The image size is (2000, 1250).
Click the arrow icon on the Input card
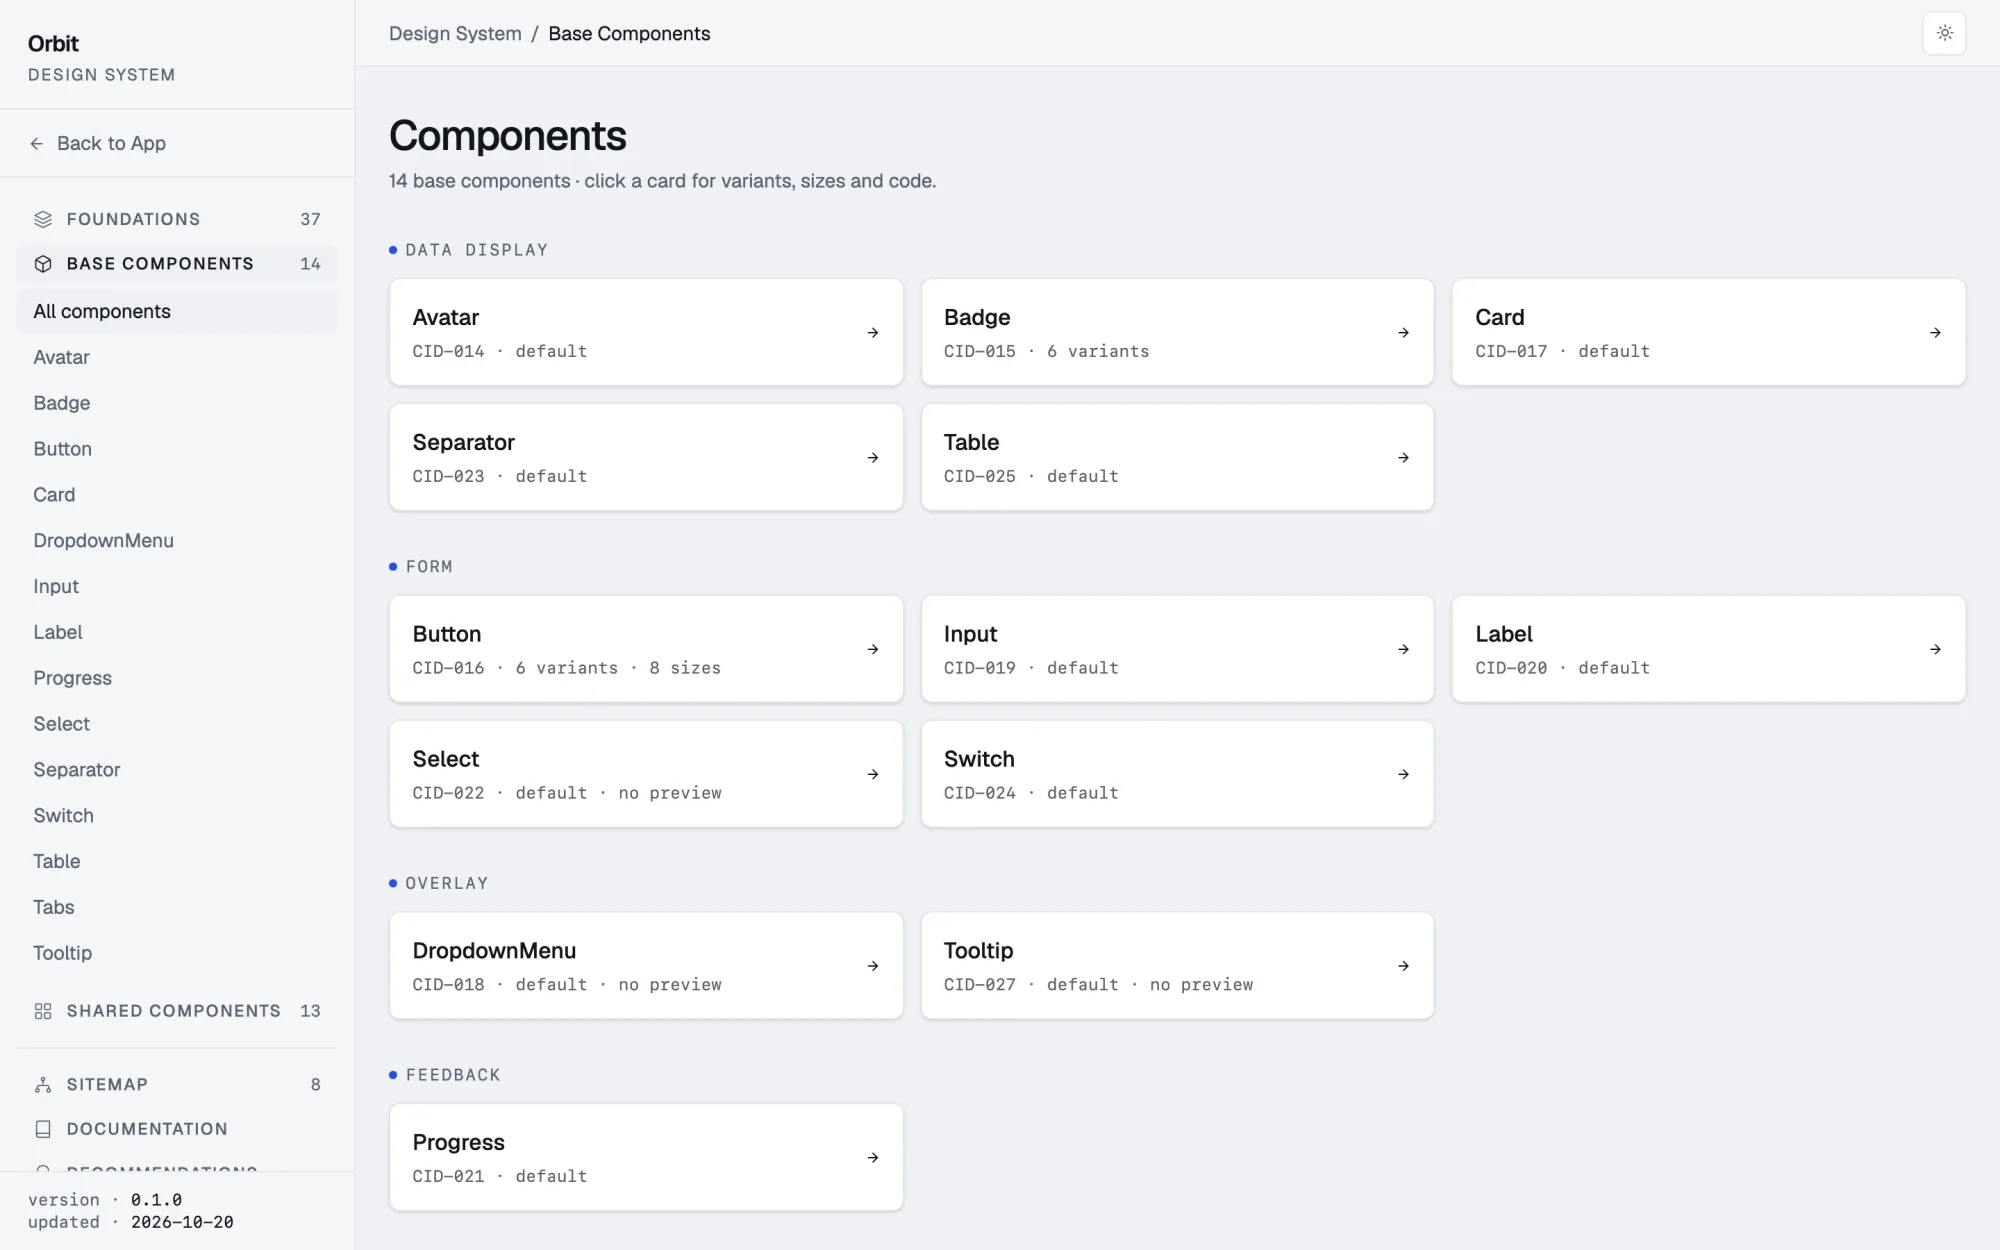1404,650
